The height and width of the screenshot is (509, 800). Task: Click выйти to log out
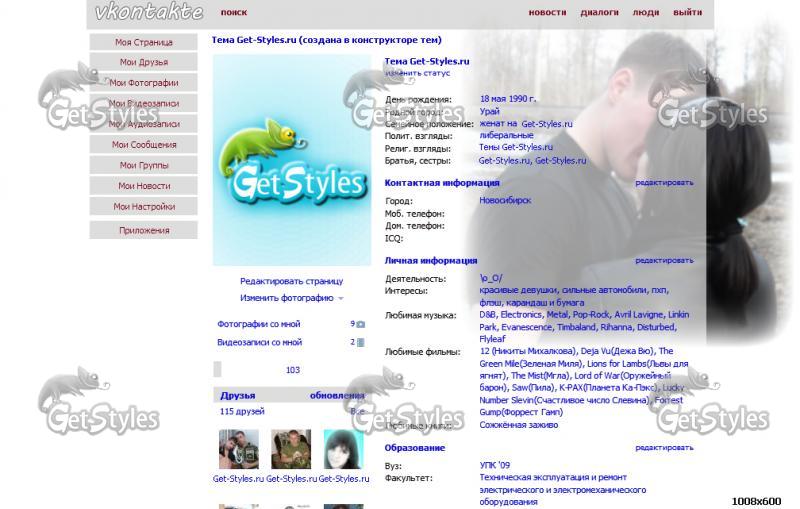pos(687,12)
